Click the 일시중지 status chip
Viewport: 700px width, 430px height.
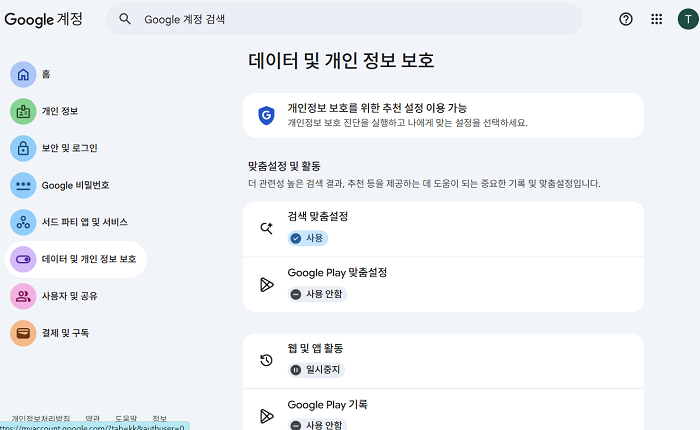[316, 370]
